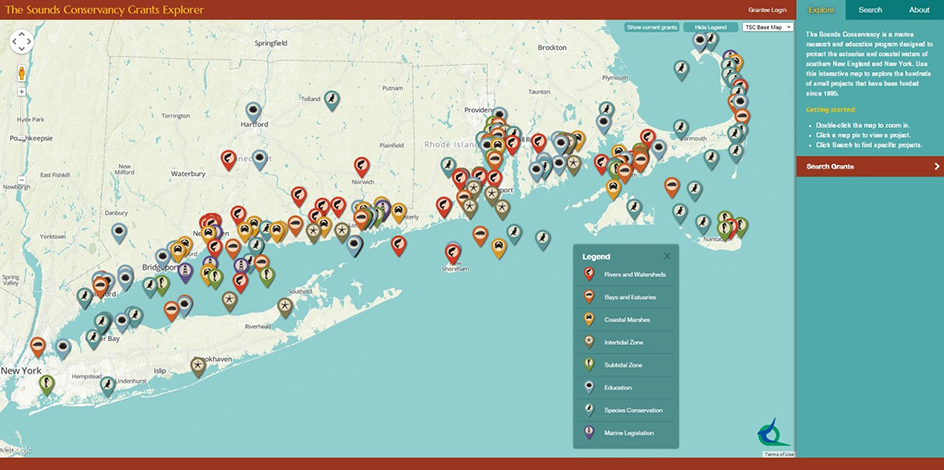The height and width of the screenshot is (470, 944).
Task: Click the pan down arrow on map control
Action: coord(22,49)
